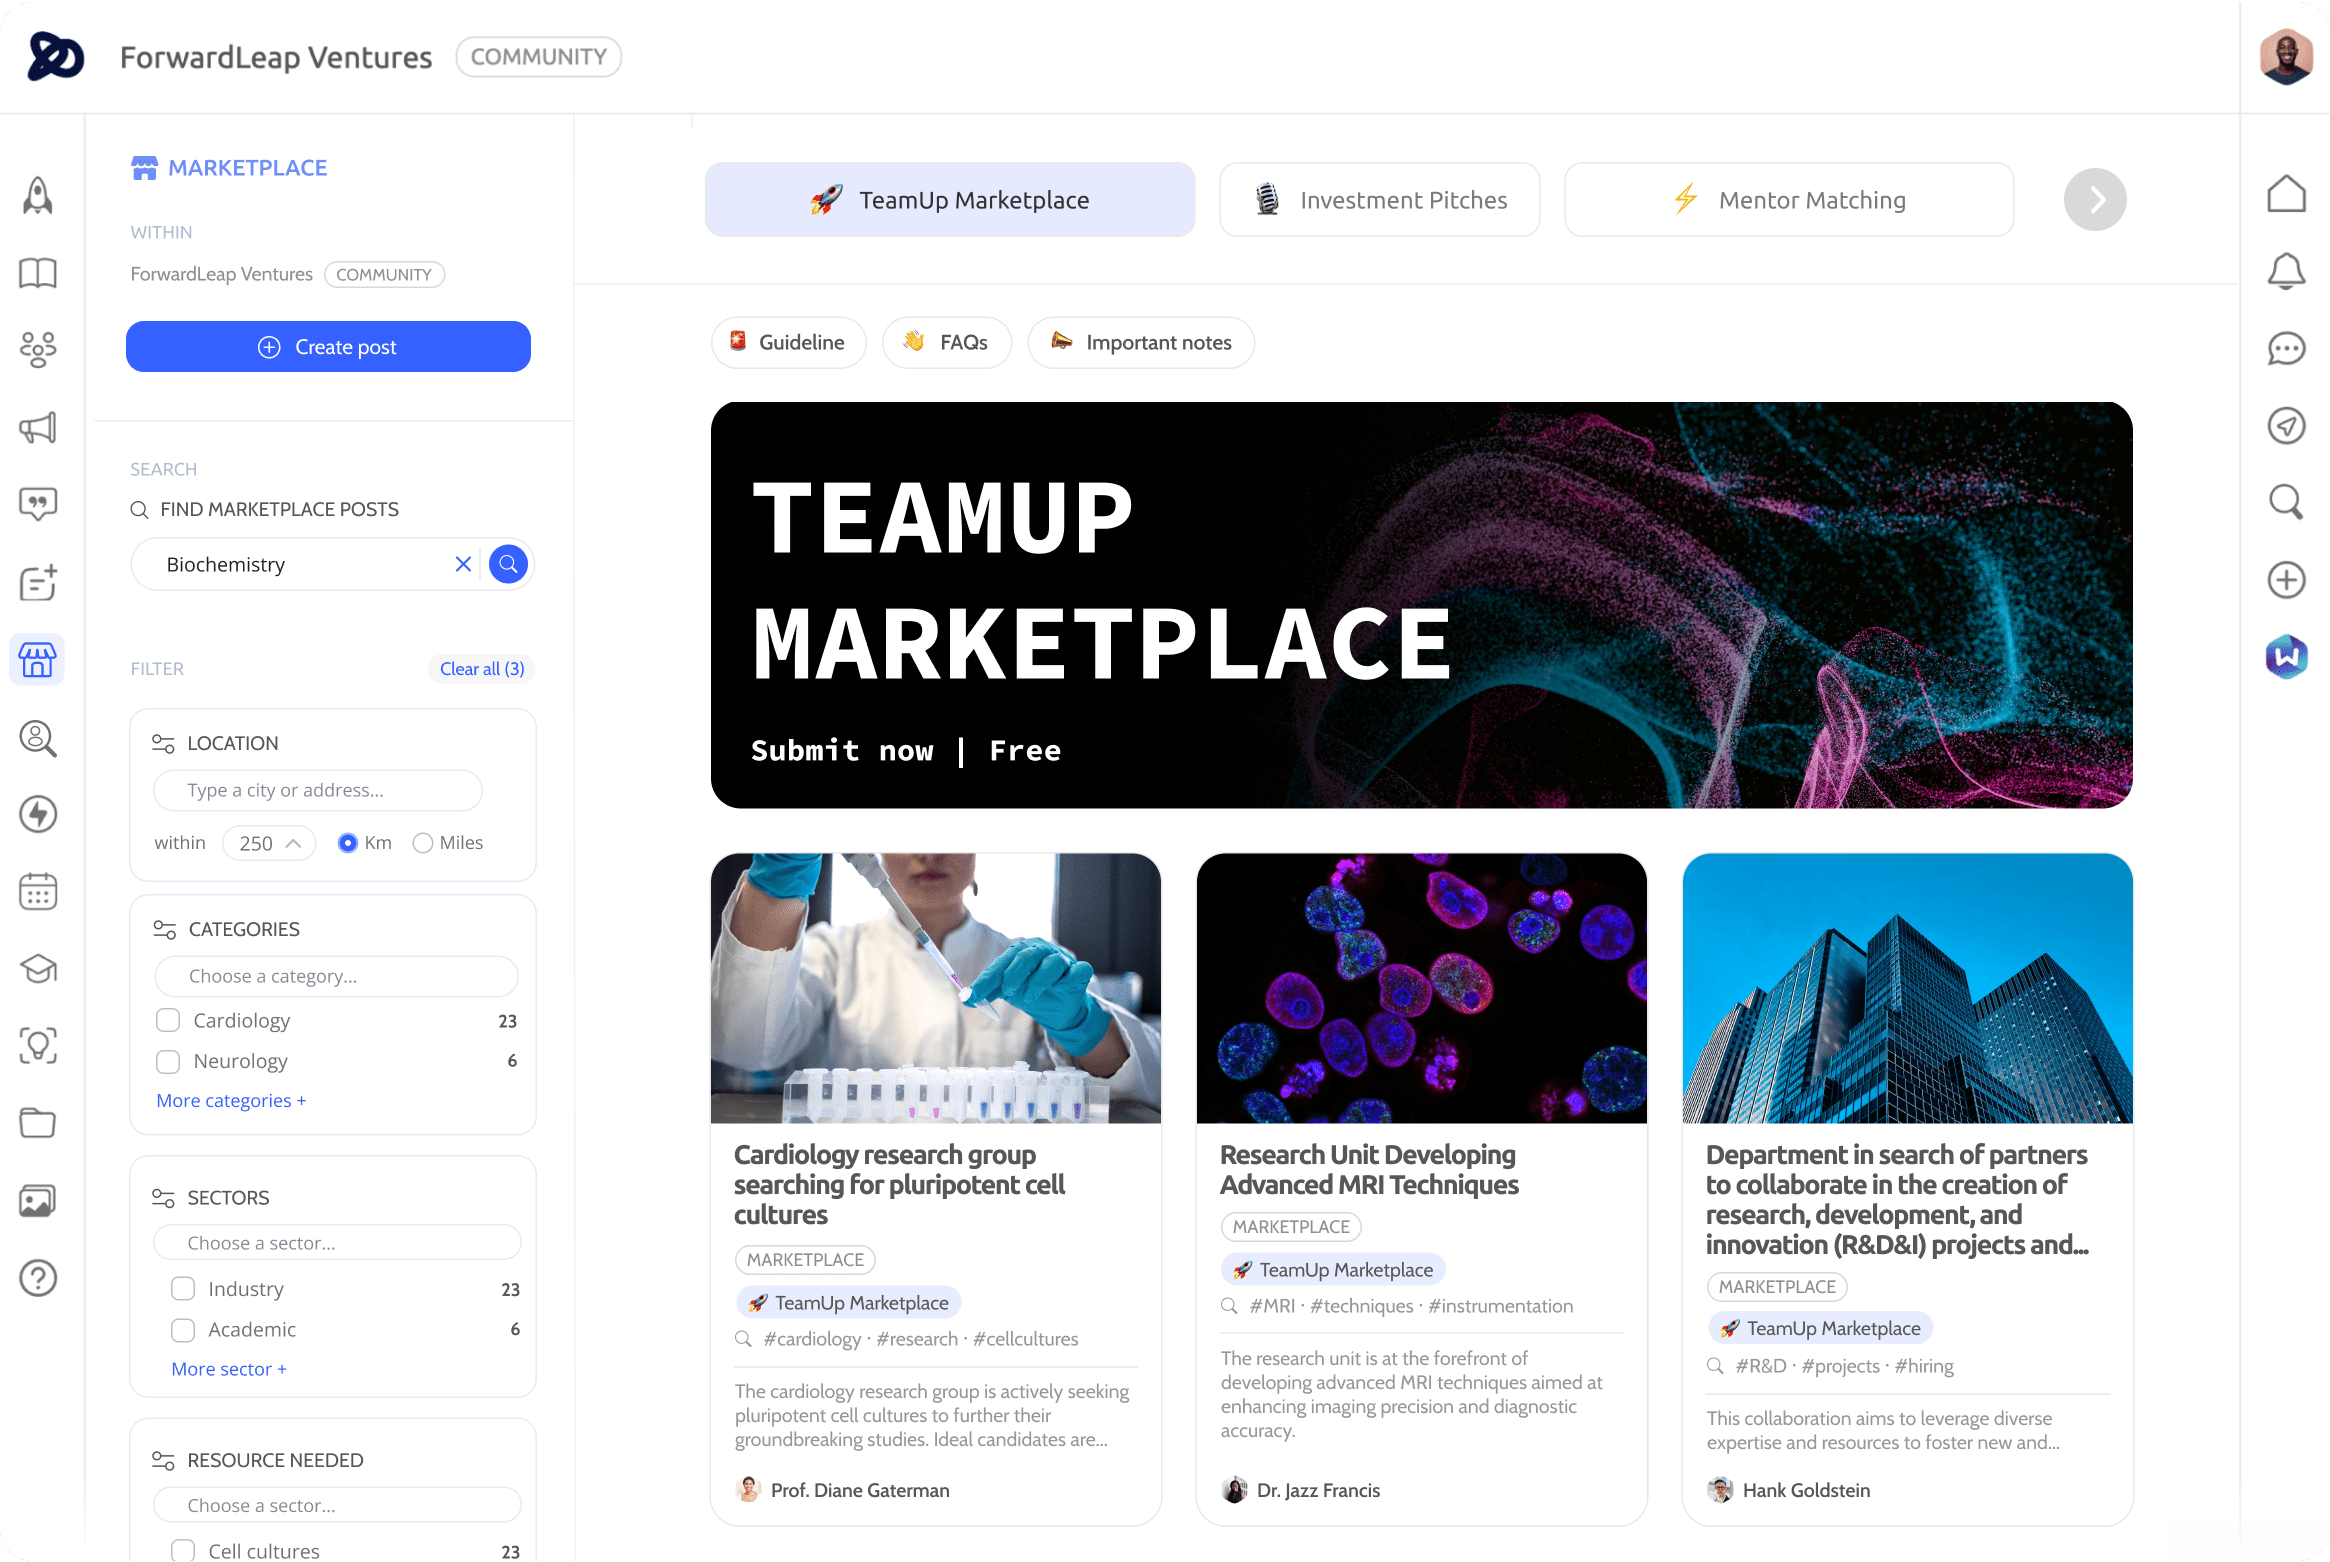Switch to Mentor Matching tab
2330x1562 pixels.
click(x=1789, y=200)
